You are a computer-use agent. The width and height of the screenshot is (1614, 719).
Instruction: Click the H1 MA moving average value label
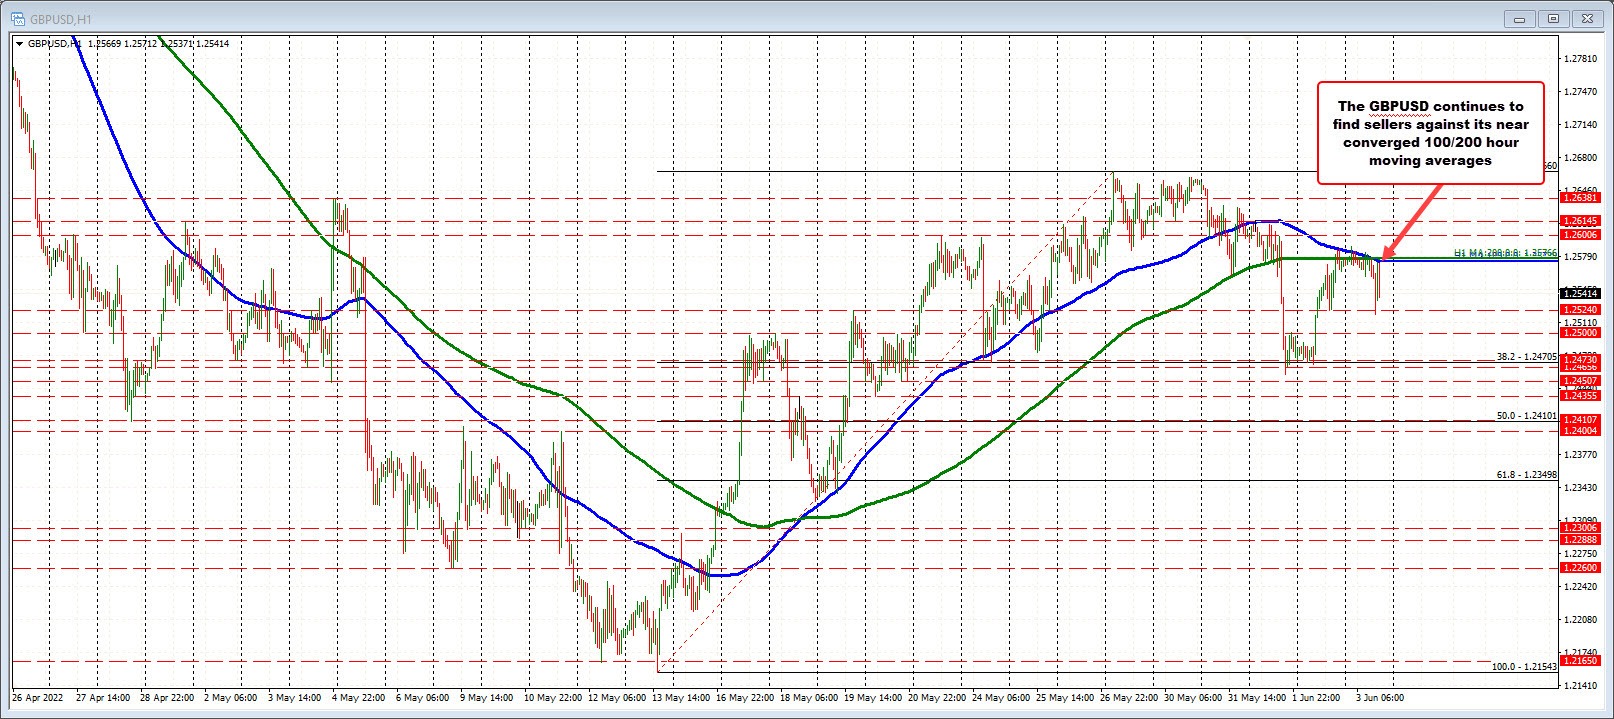point(1504,254)
